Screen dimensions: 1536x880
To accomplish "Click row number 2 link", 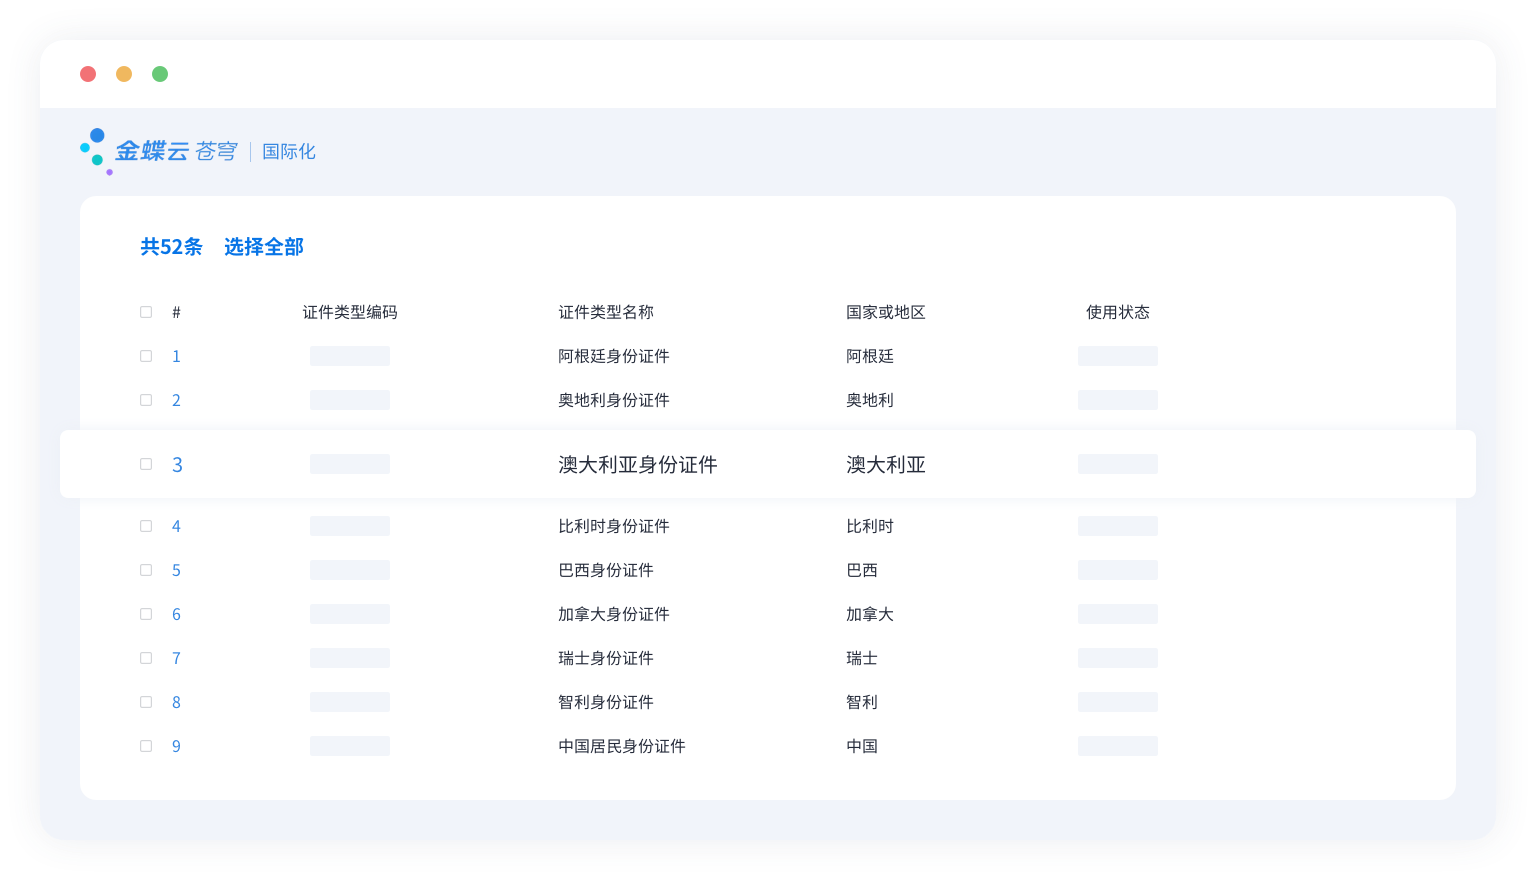I will (x=176, y=400).
